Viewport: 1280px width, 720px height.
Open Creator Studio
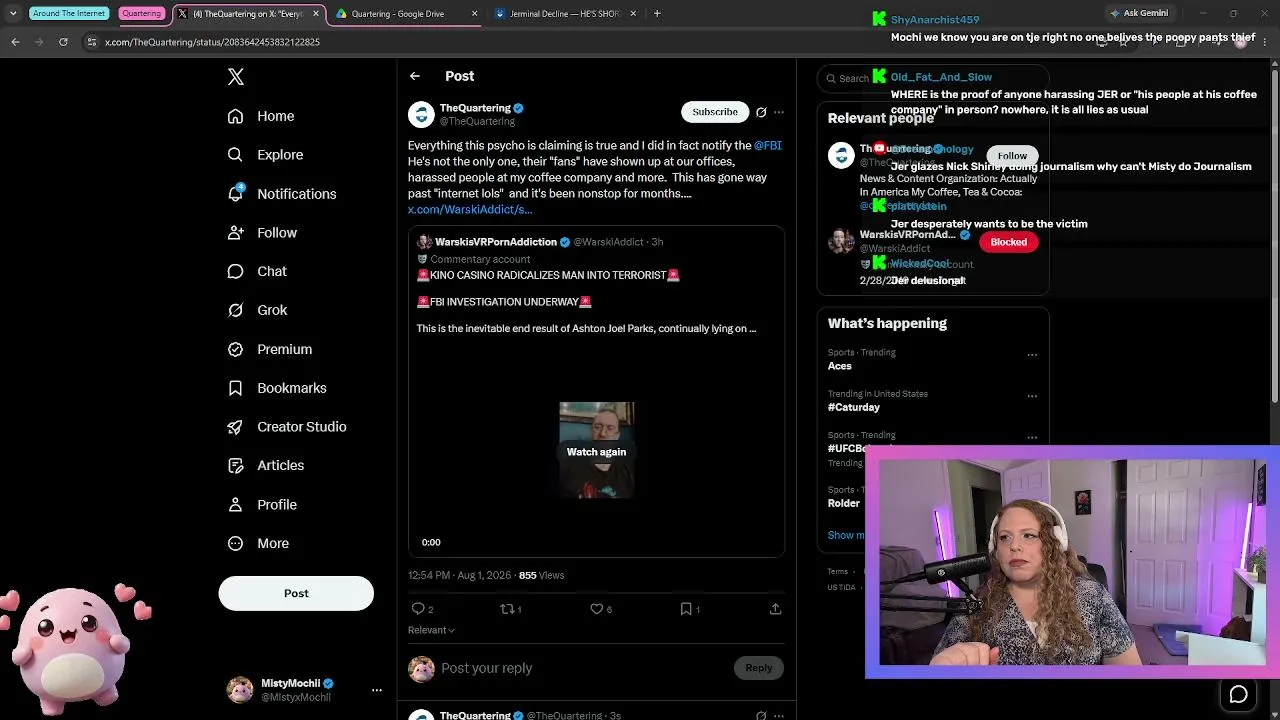click(287, 427)
